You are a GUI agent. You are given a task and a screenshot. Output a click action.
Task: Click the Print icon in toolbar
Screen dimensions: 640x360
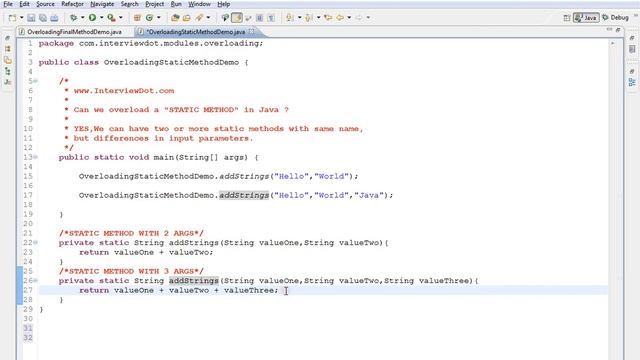point(54,18)
